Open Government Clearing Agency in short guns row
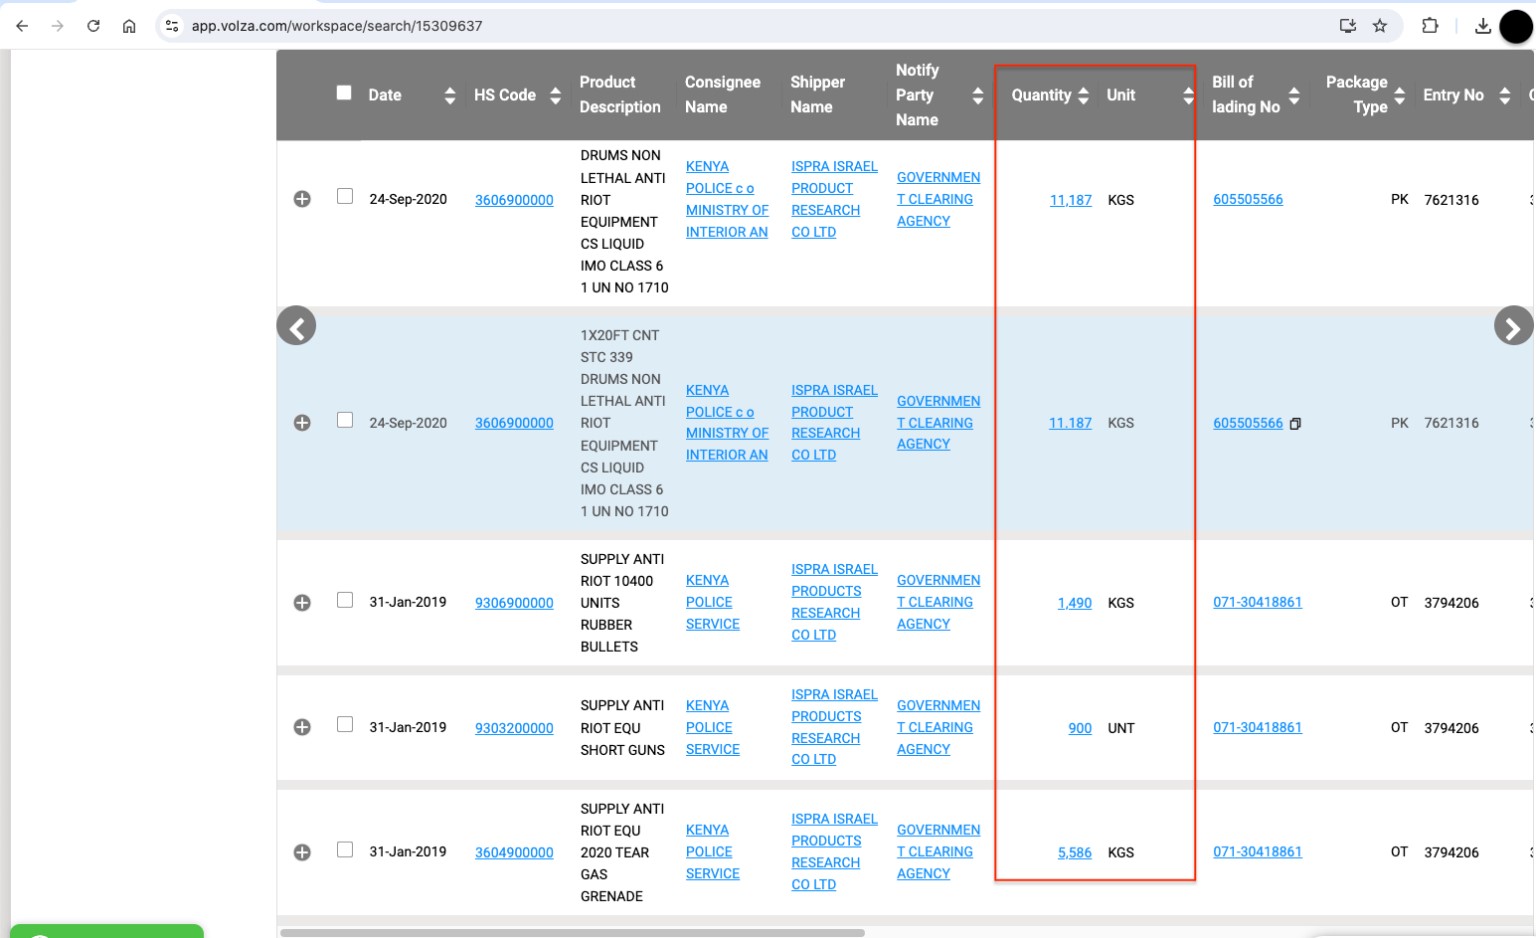 point(938,727)
